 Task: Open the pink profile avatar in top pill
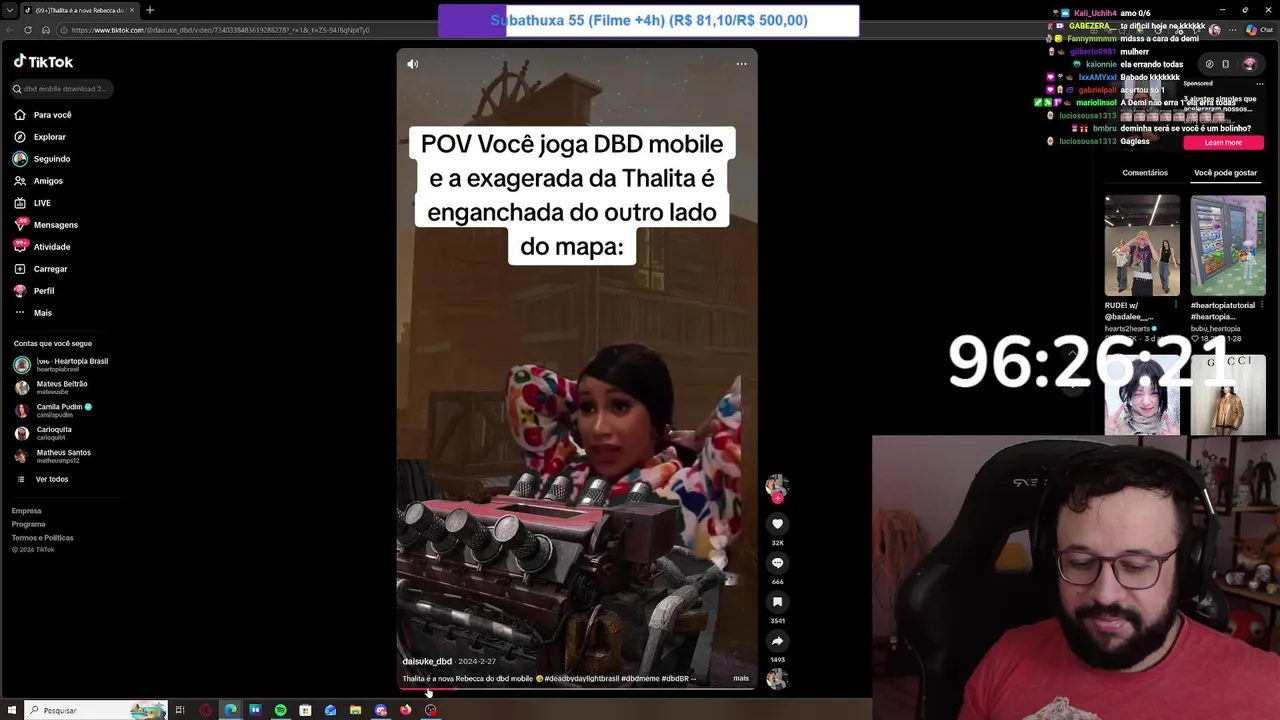[x=1249, y=64]
